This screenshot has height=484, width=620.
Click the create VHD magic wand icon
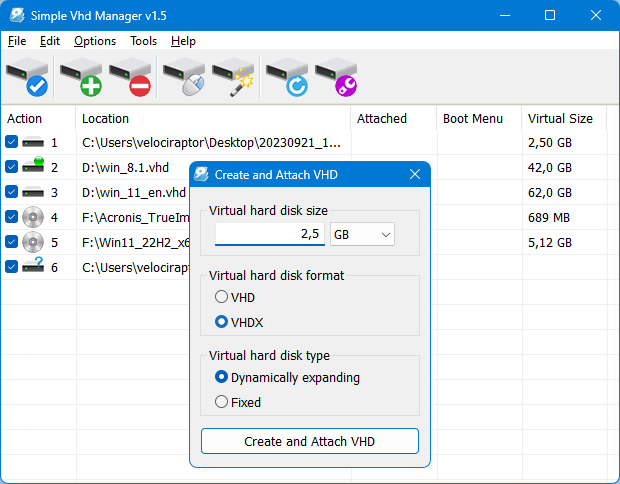(x=234, y=77)
